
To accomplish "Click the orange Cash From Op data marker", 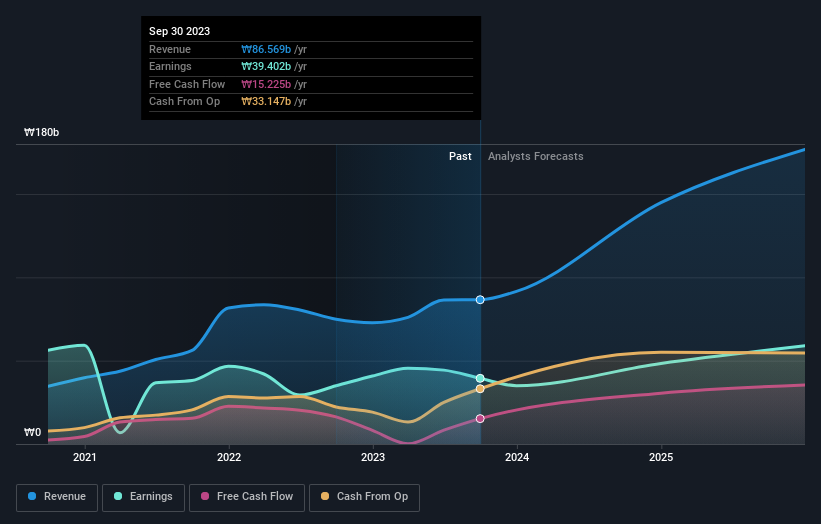I will point(480,389).
